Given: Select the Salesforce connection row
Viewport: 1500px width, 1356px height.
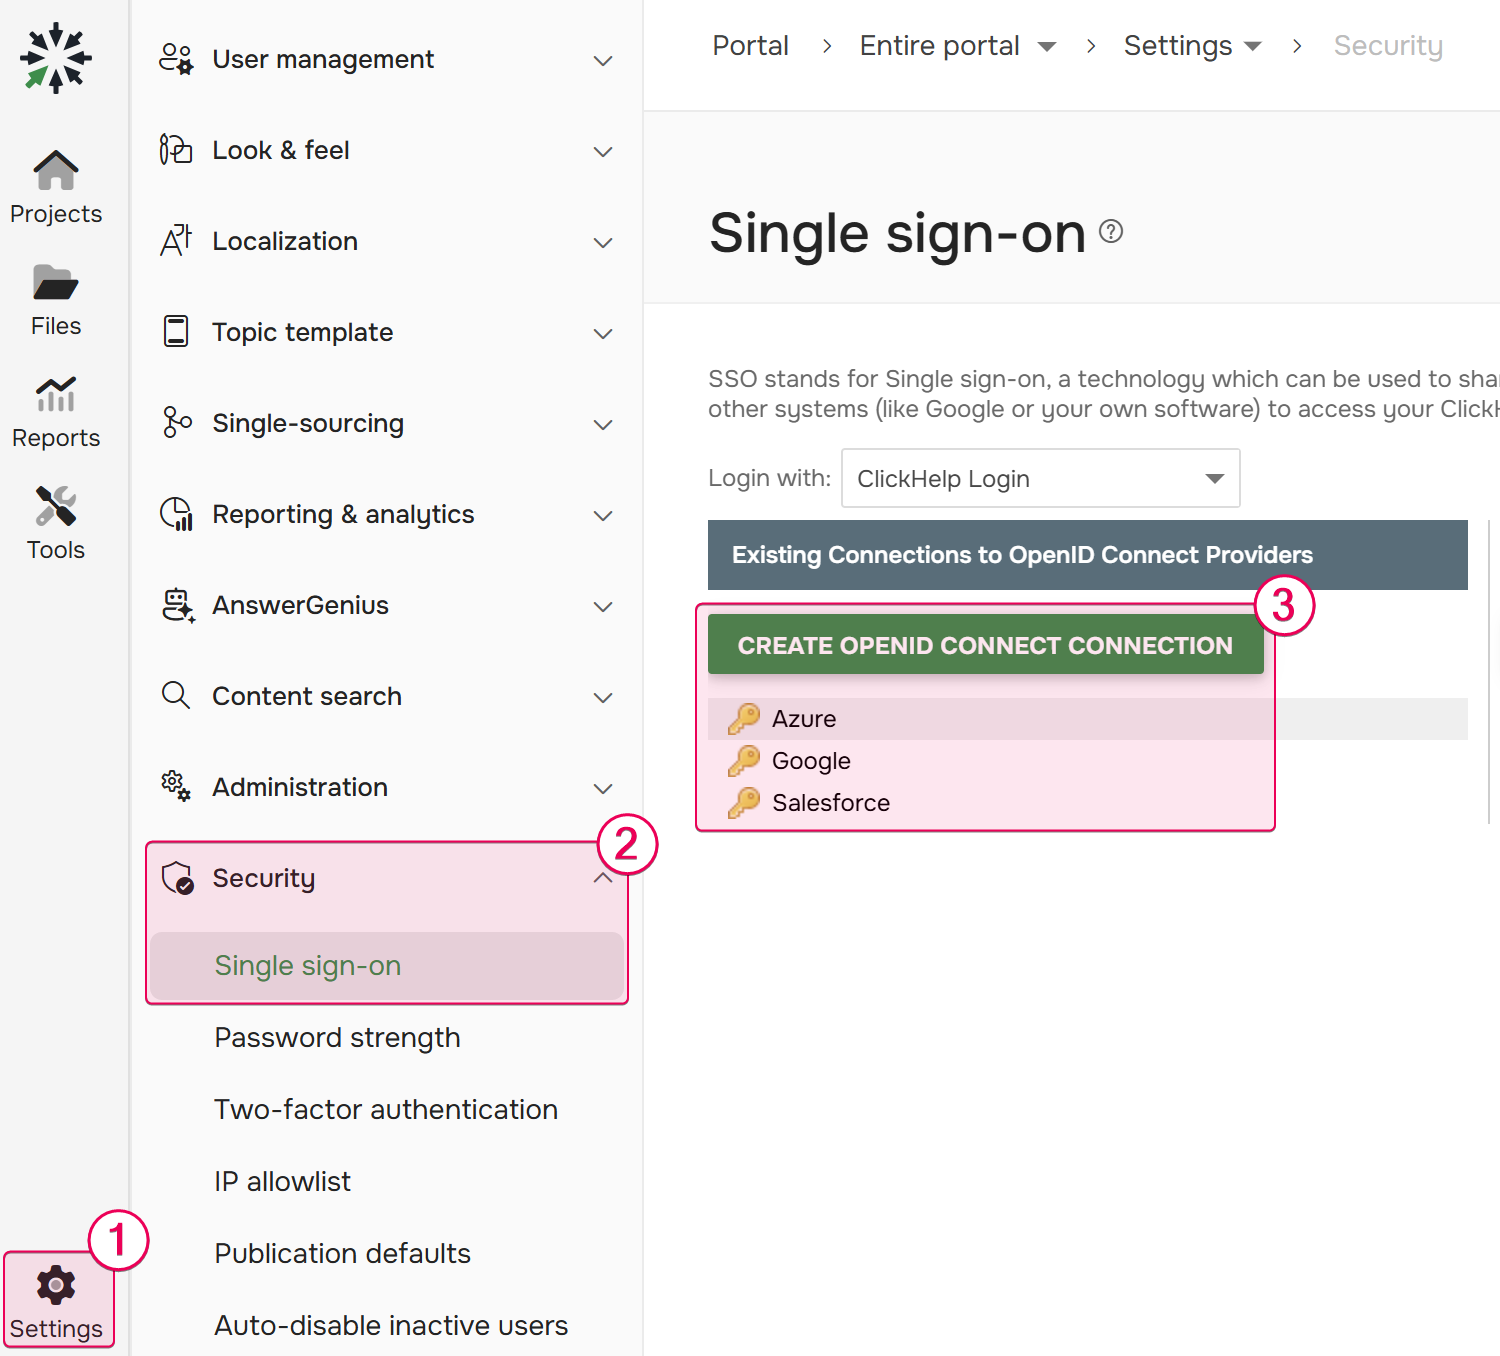Looking at the screenshot, I should [x=831, y=802].
